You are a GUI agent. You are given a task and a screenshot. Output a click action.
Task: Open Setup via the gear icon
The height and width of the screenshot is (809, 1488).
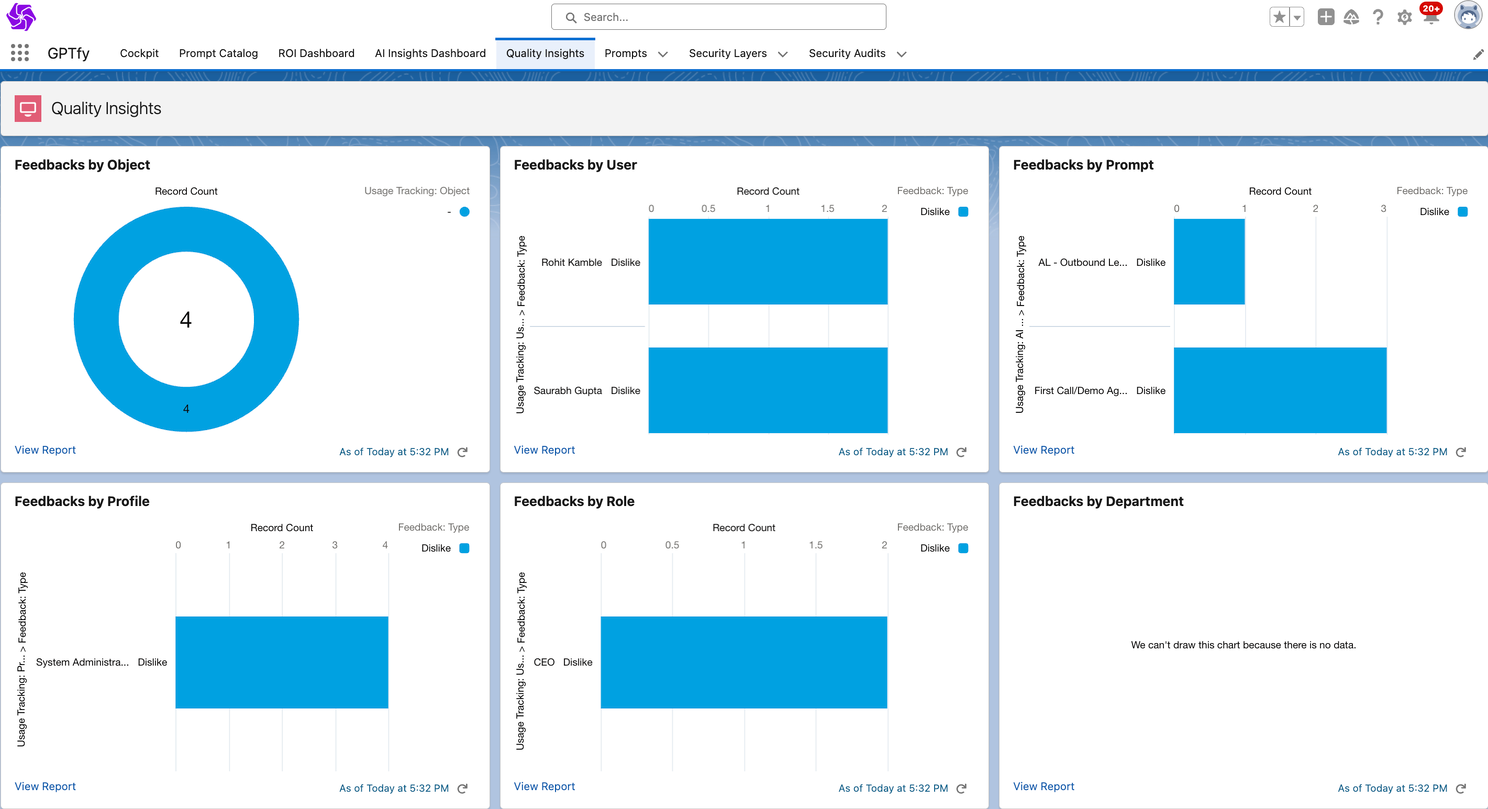[1404, 17]
